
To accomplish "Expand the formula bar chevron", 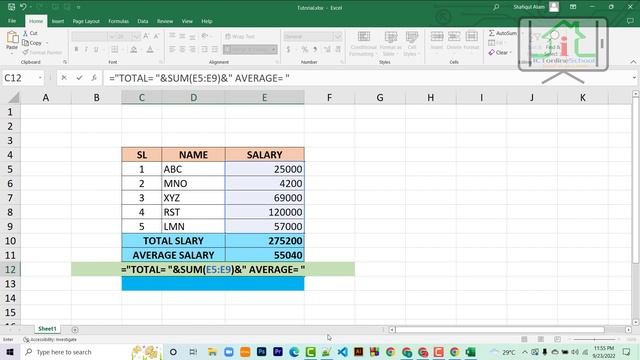I will pyautogui.click(x=634, y=78).
